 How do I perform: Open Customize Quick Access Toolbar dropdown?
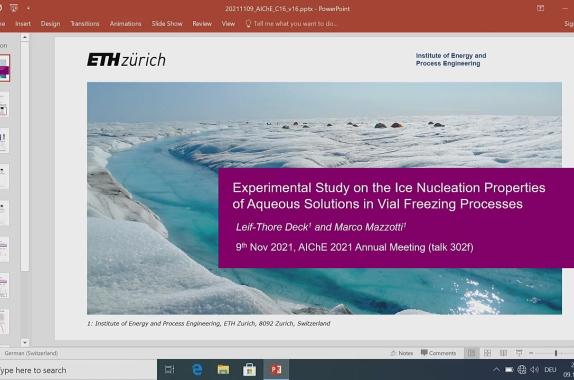coord(28,8)
